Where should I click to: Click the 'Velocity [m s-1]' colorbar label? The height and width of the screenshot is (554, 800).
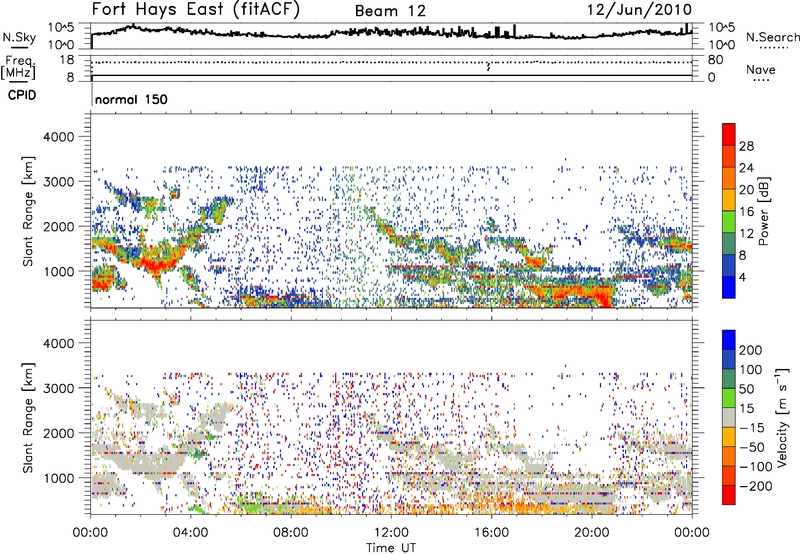point(782,417)
